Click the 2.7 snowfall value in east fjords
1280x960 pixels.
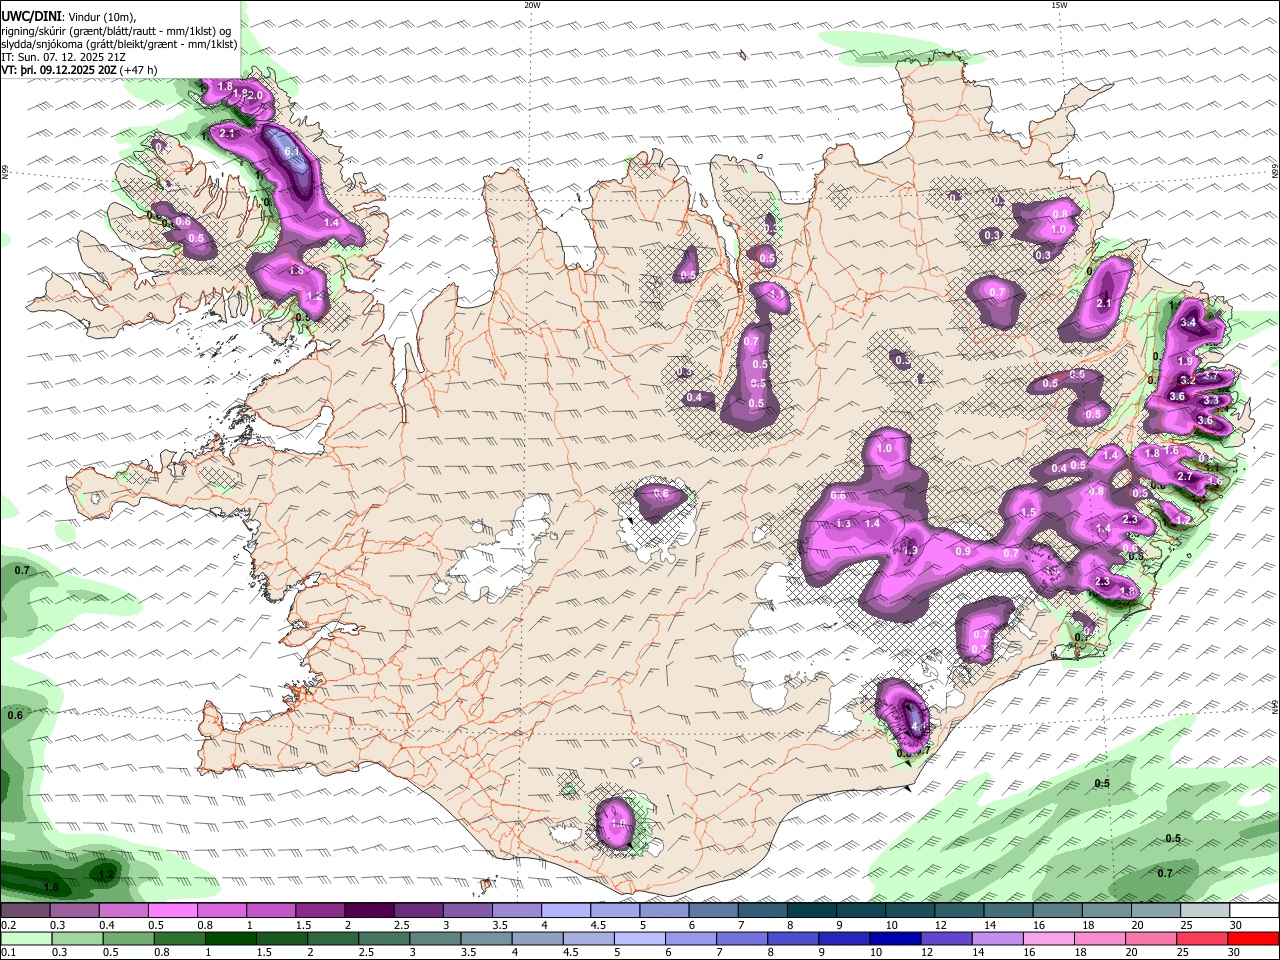pyautogui.click(x=1185, y=477)
